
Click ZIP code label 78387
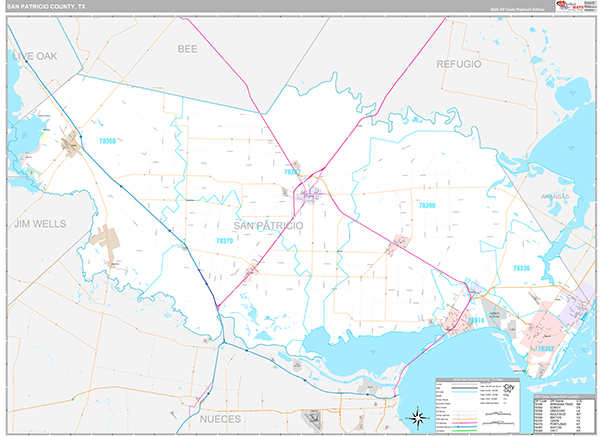pos(292,172)
